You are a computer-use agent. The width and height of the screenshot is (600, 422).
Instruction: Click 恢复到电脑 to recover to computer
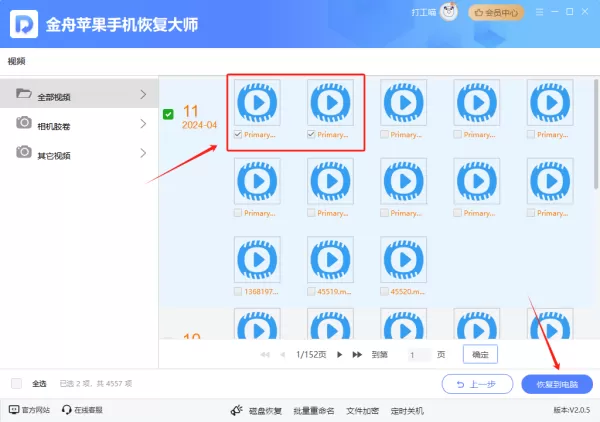point(557,384)
